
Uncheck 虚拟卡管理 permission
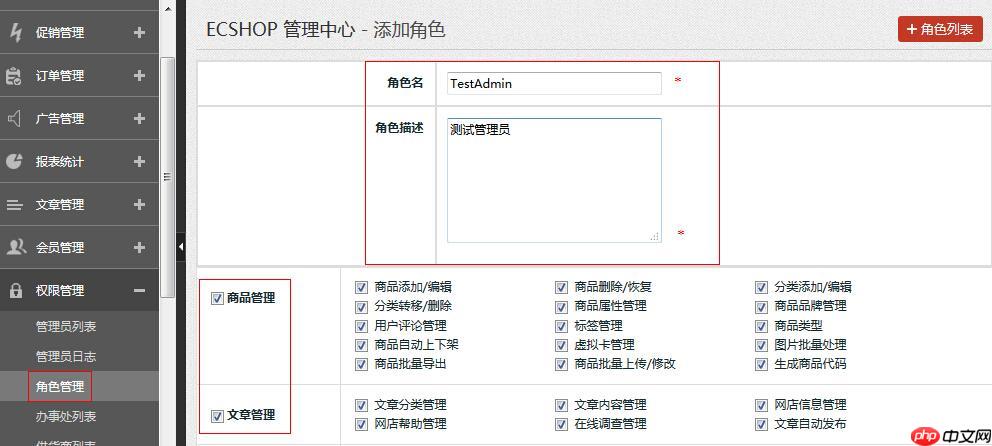tap(561, 345)
